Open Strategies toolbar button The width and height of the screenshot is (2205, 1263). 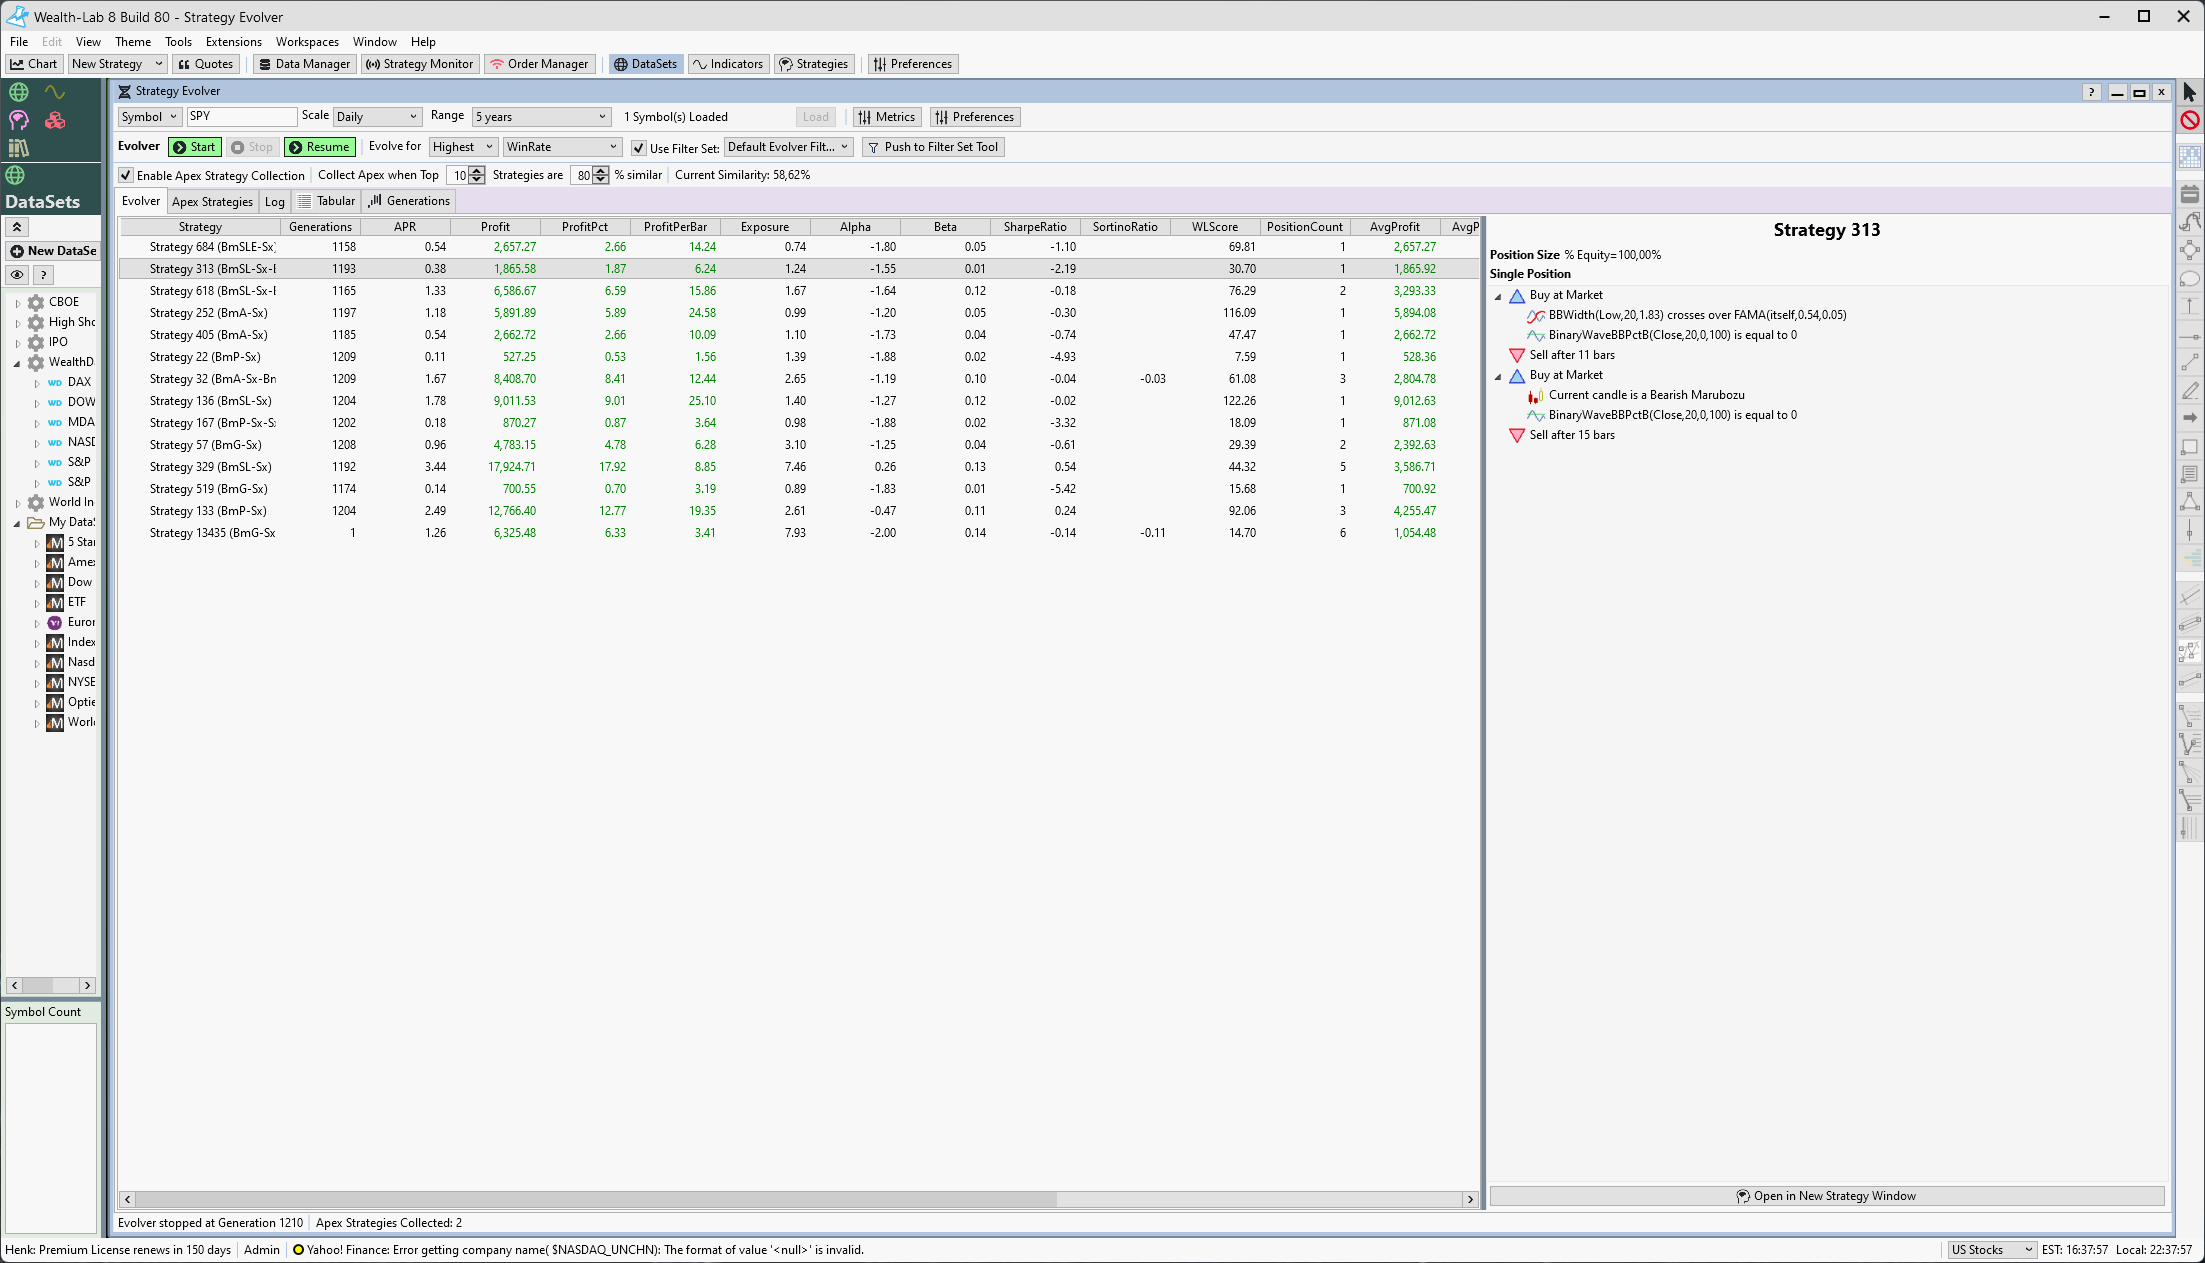point(814,64)
